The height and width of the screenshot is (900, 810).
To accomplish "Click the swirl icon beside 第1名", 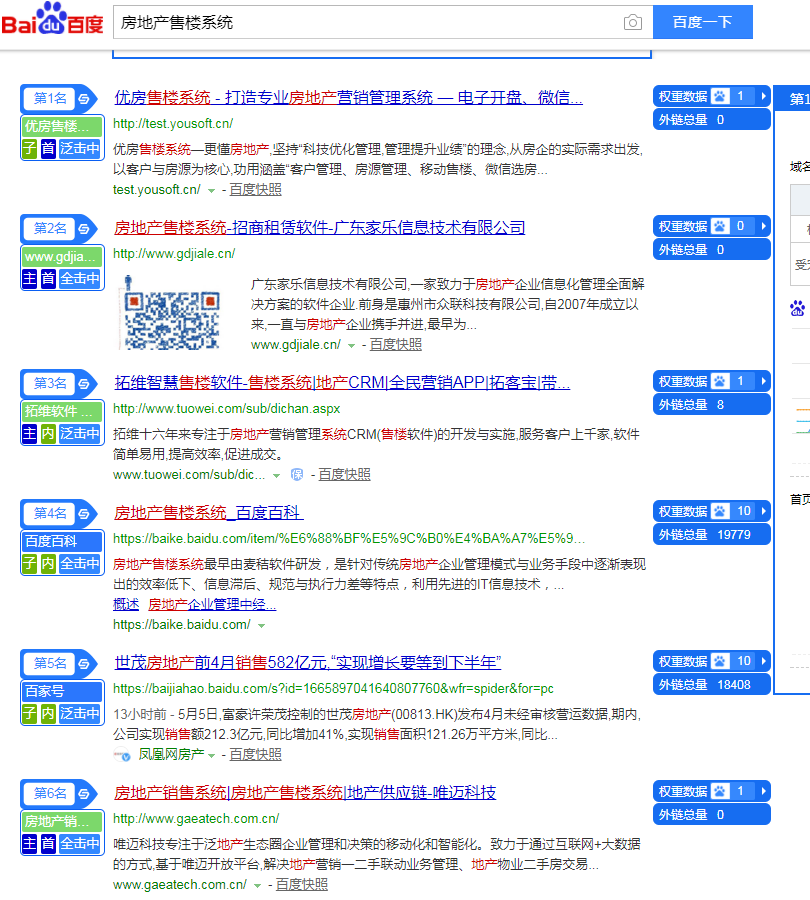I will [84, 99].
